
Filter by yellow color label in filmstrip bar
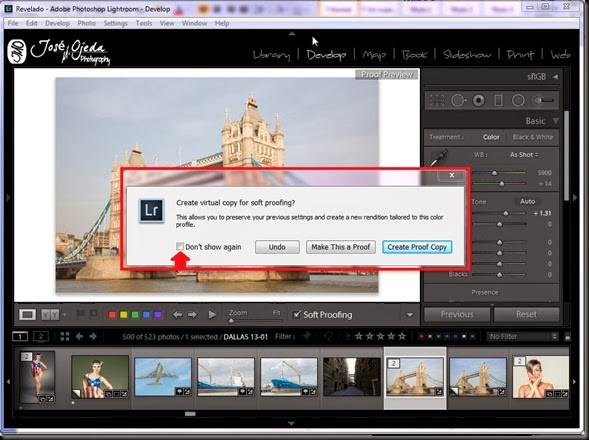click(430, 336)
